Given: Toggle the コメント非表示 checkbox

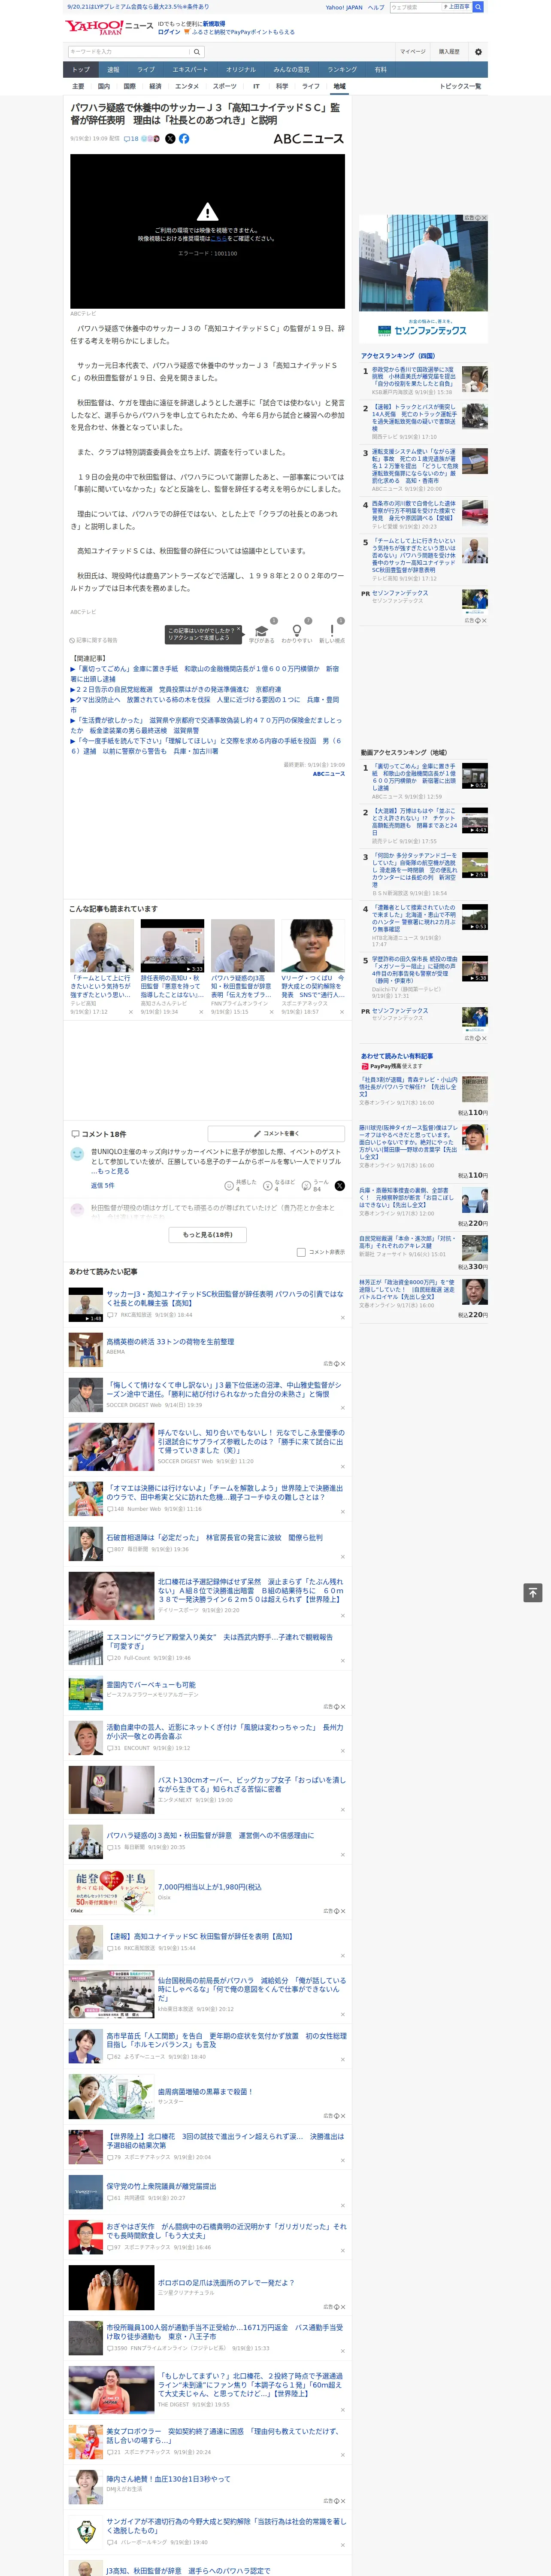Looking at the screenshot, I should pos(301,1252).
